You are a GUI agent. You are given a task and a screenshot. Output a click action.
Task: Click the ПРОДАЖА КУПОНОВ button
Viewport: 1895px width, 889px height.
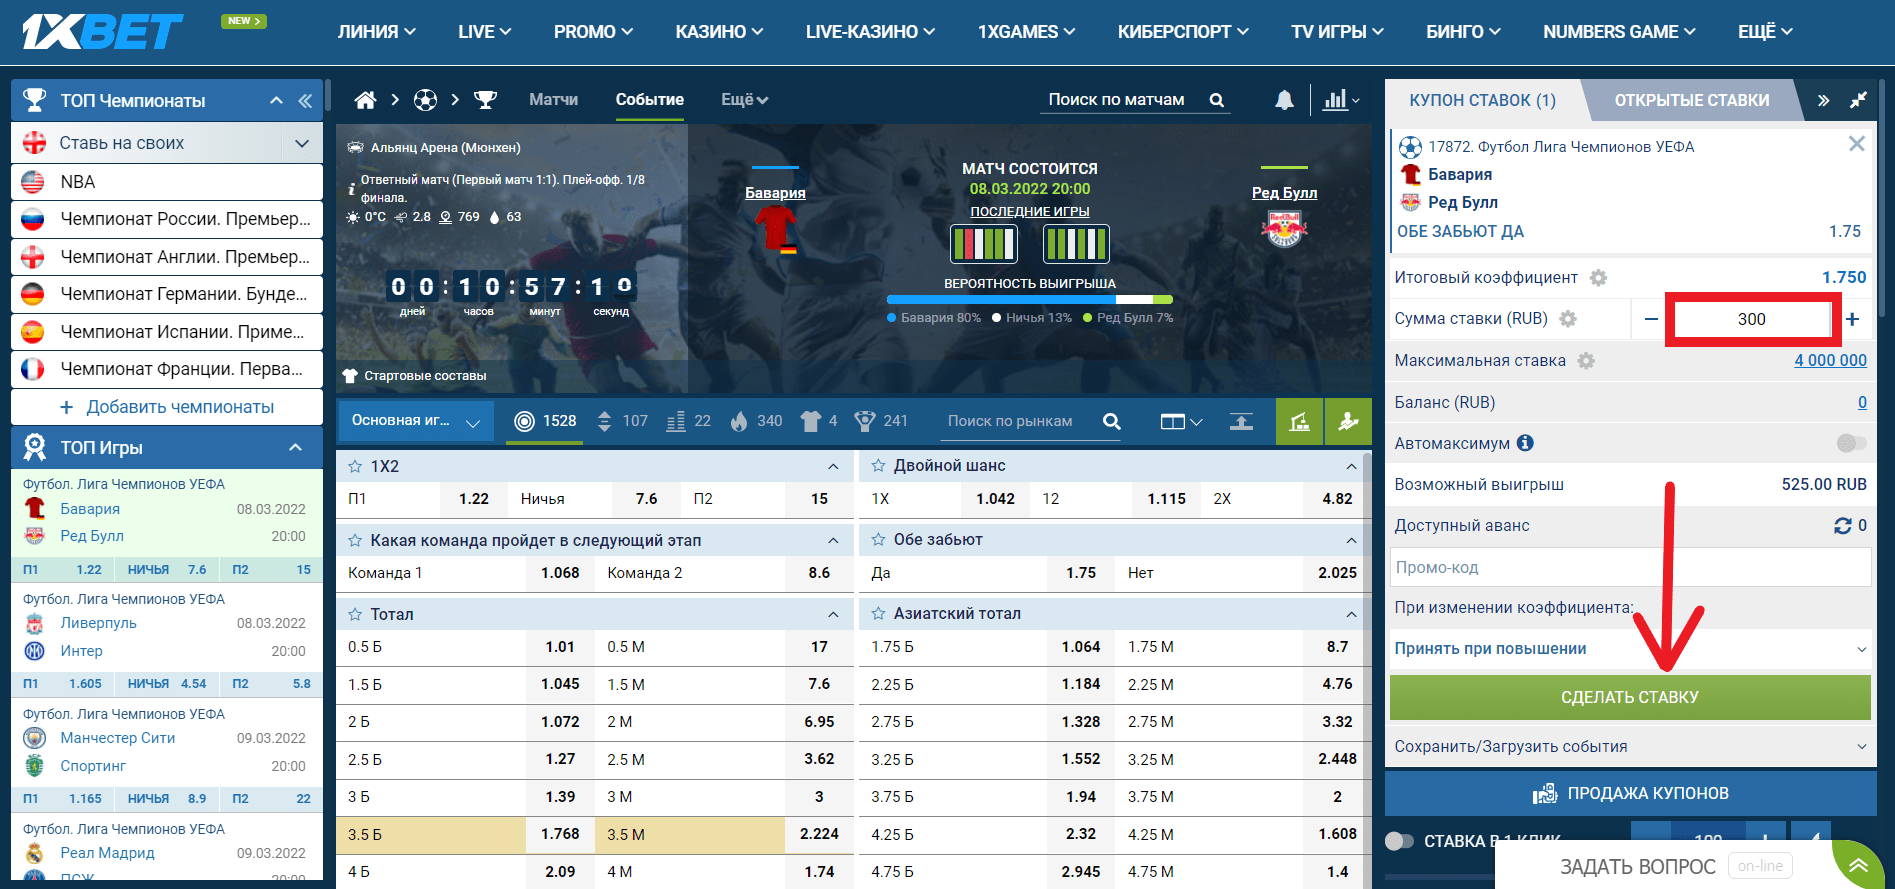(x=1630, y=794)
